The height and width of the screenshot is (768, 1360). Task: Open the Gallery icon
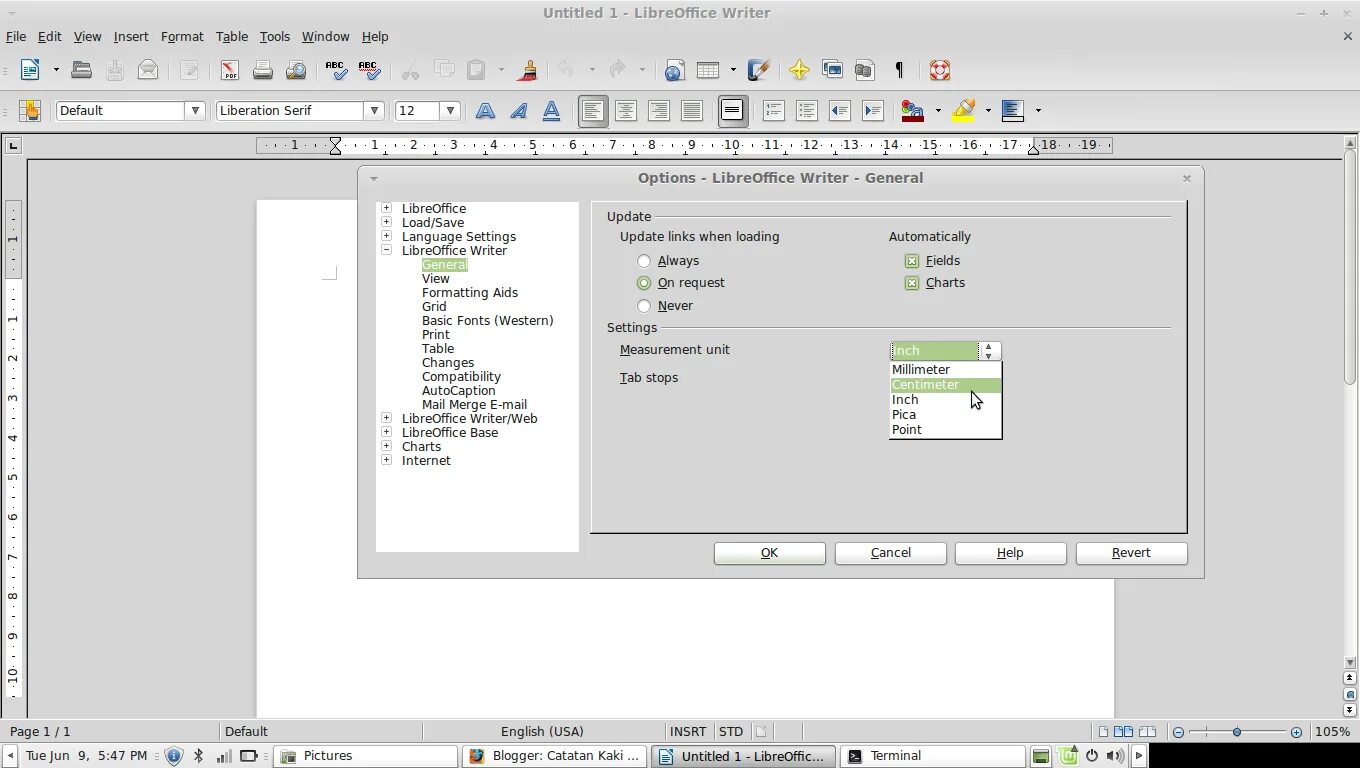[832, 70]
